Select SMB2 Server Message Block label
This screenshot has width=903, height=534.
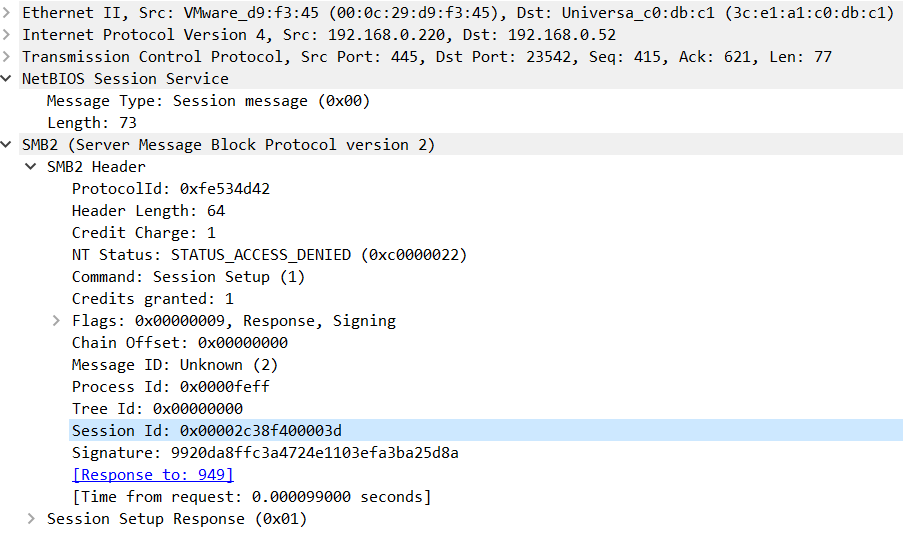(x=228, y=145)
